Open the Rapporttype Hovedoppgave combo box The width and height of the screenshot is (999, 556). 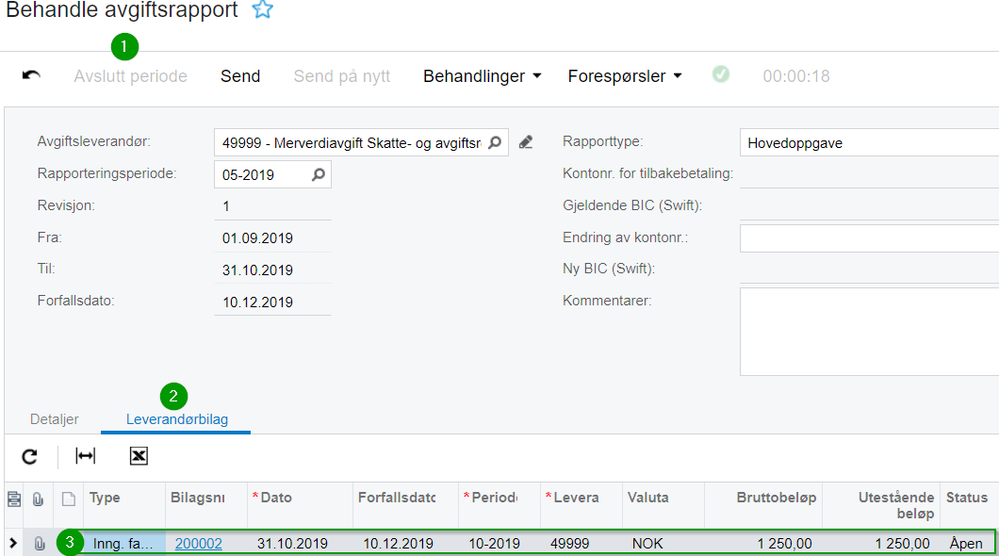(x=869, y=143)
